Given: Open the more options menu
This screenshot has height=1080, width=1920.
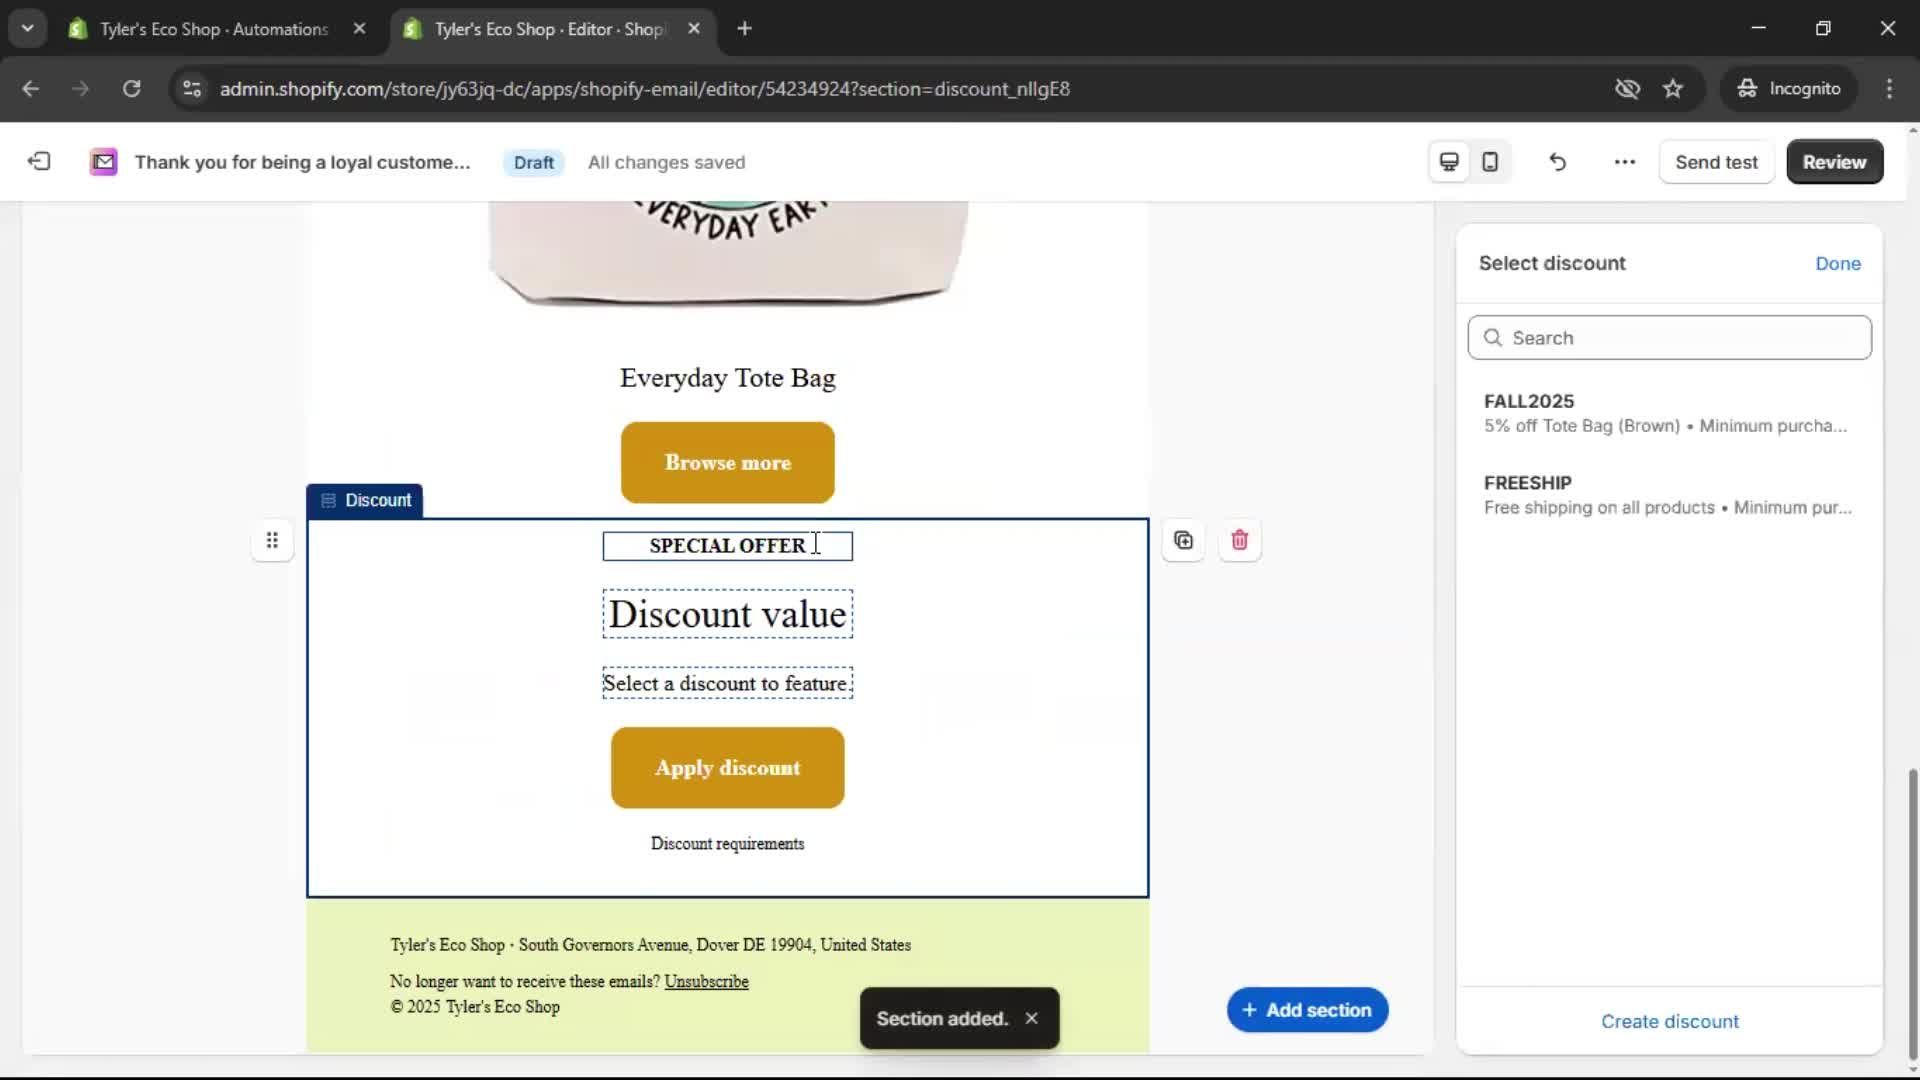Looking at the screenshot, I should (x=1623, y=161).
